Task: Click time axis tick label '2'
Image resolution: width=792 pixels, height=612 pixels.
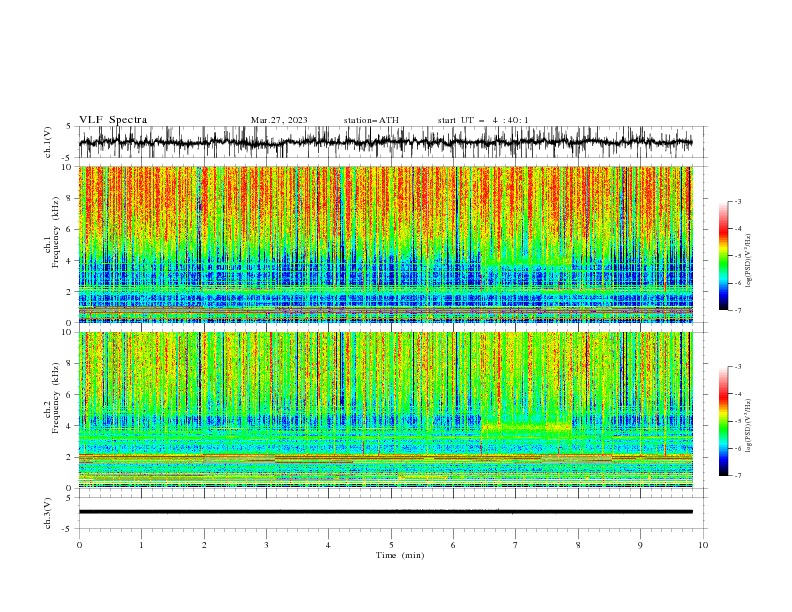Action: 204,545
